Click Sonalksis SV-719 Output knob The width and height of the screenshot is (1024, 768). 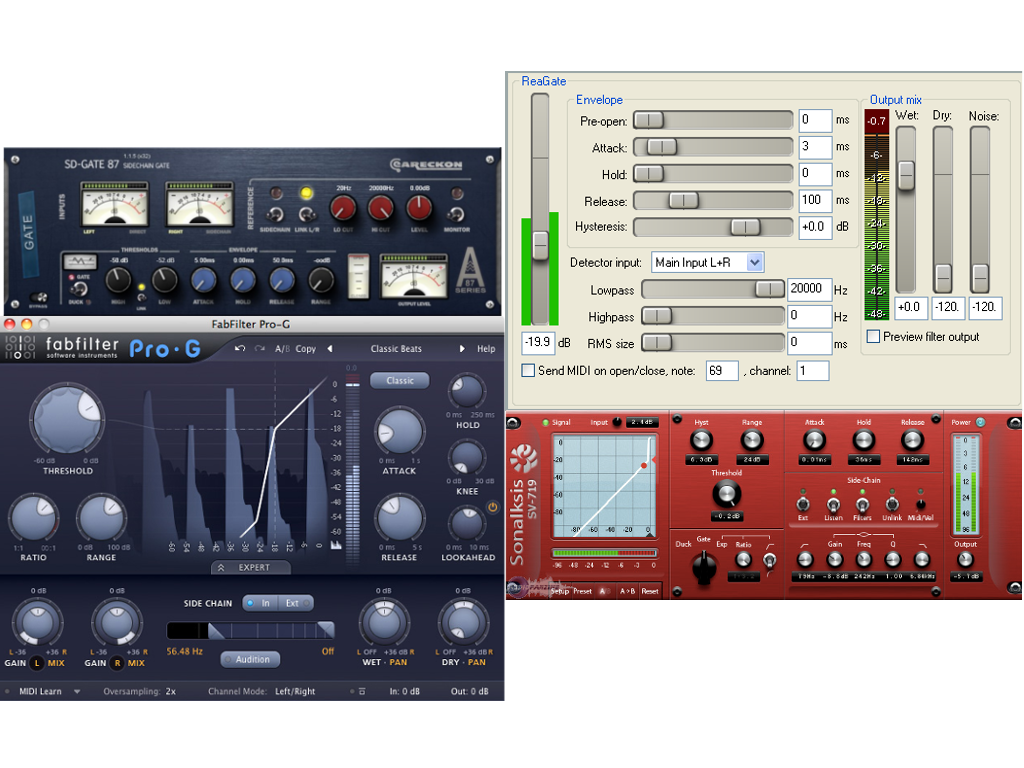[965, 560]
